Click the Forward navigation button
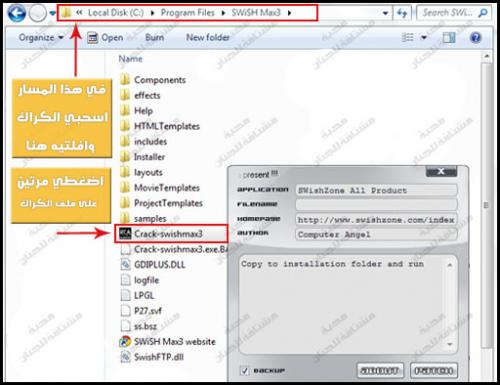This screenshot has height=385, width=500. [x=37, y=14]
